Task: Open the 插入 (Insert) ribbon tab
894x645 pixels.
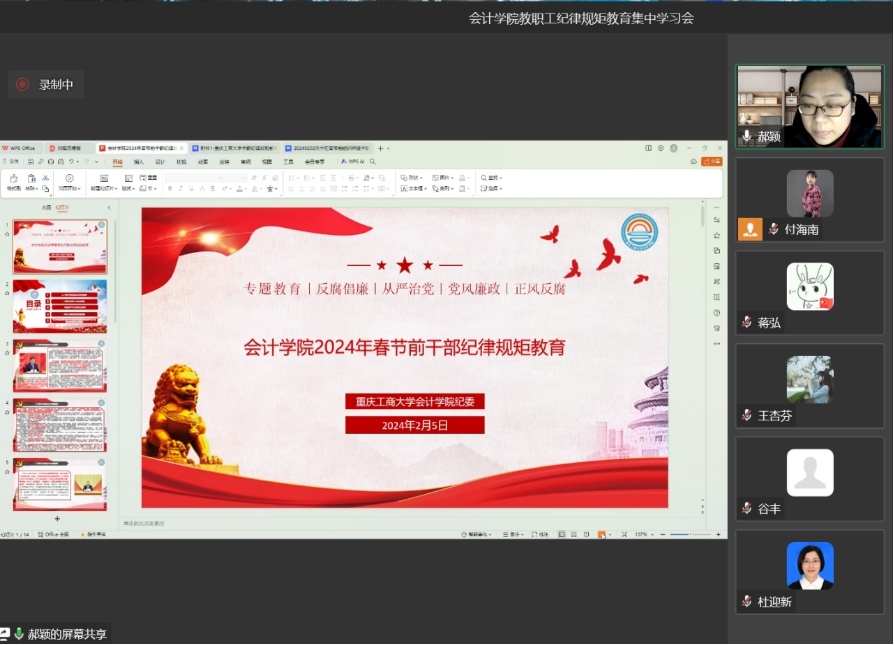Action: (139, 161)
